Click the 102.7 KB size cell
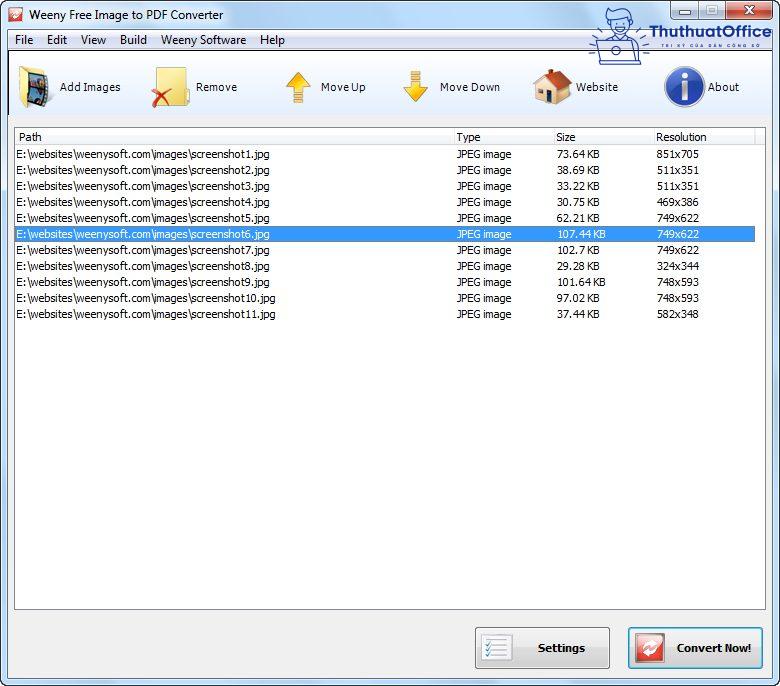Screen dimensions: 780x686 (x=578, y=250)
